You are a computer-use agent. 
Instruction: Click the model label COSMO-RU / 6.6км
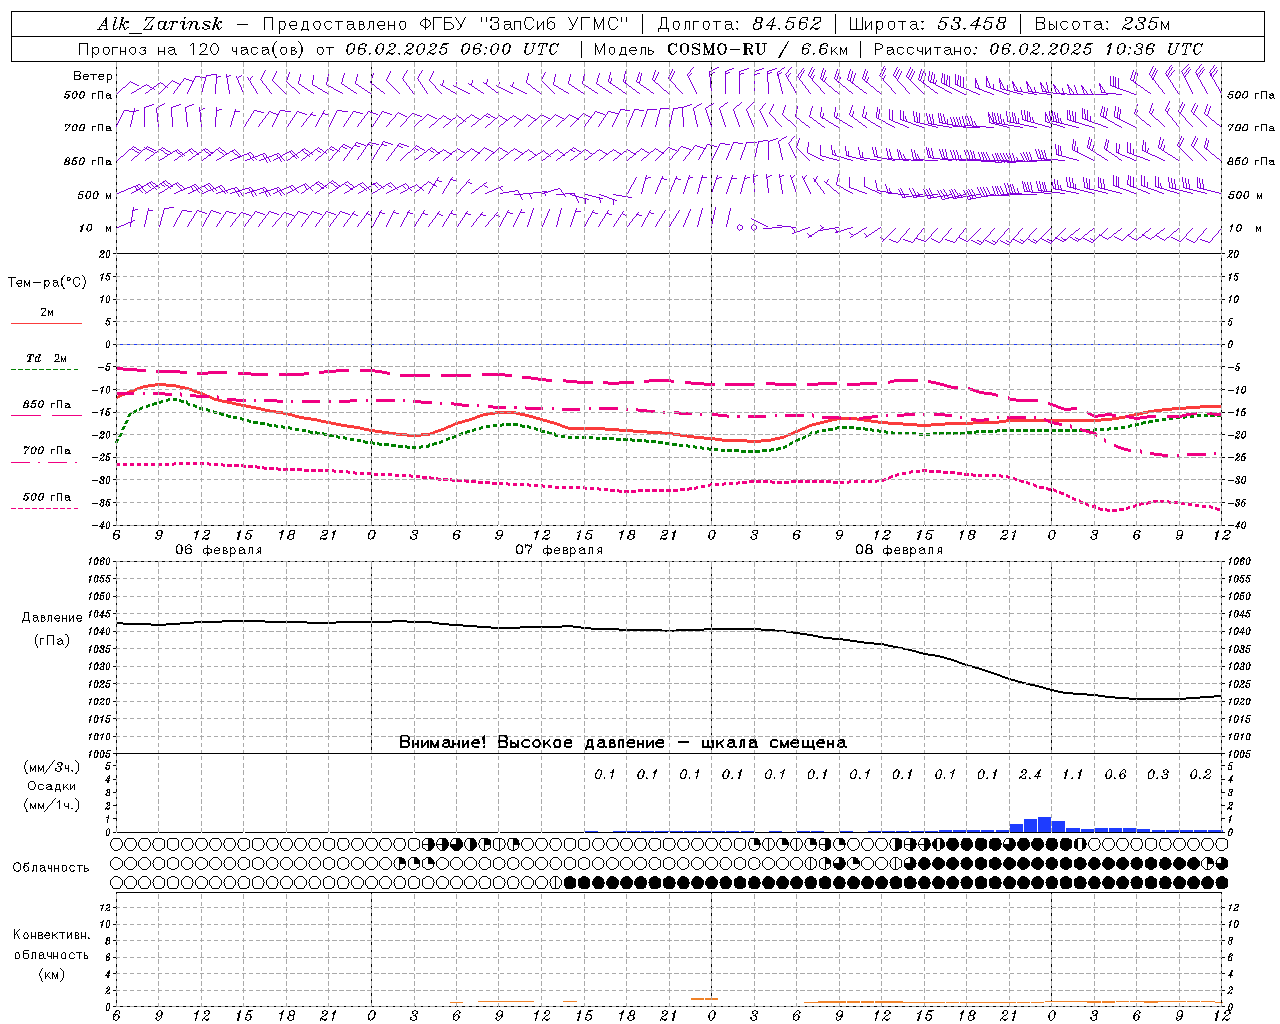point(757,49)
